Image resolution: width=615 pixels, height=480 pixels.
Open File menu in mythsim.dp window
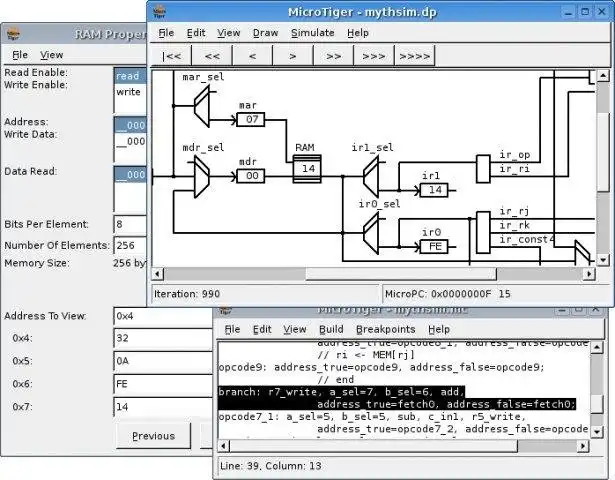(166, 33)
